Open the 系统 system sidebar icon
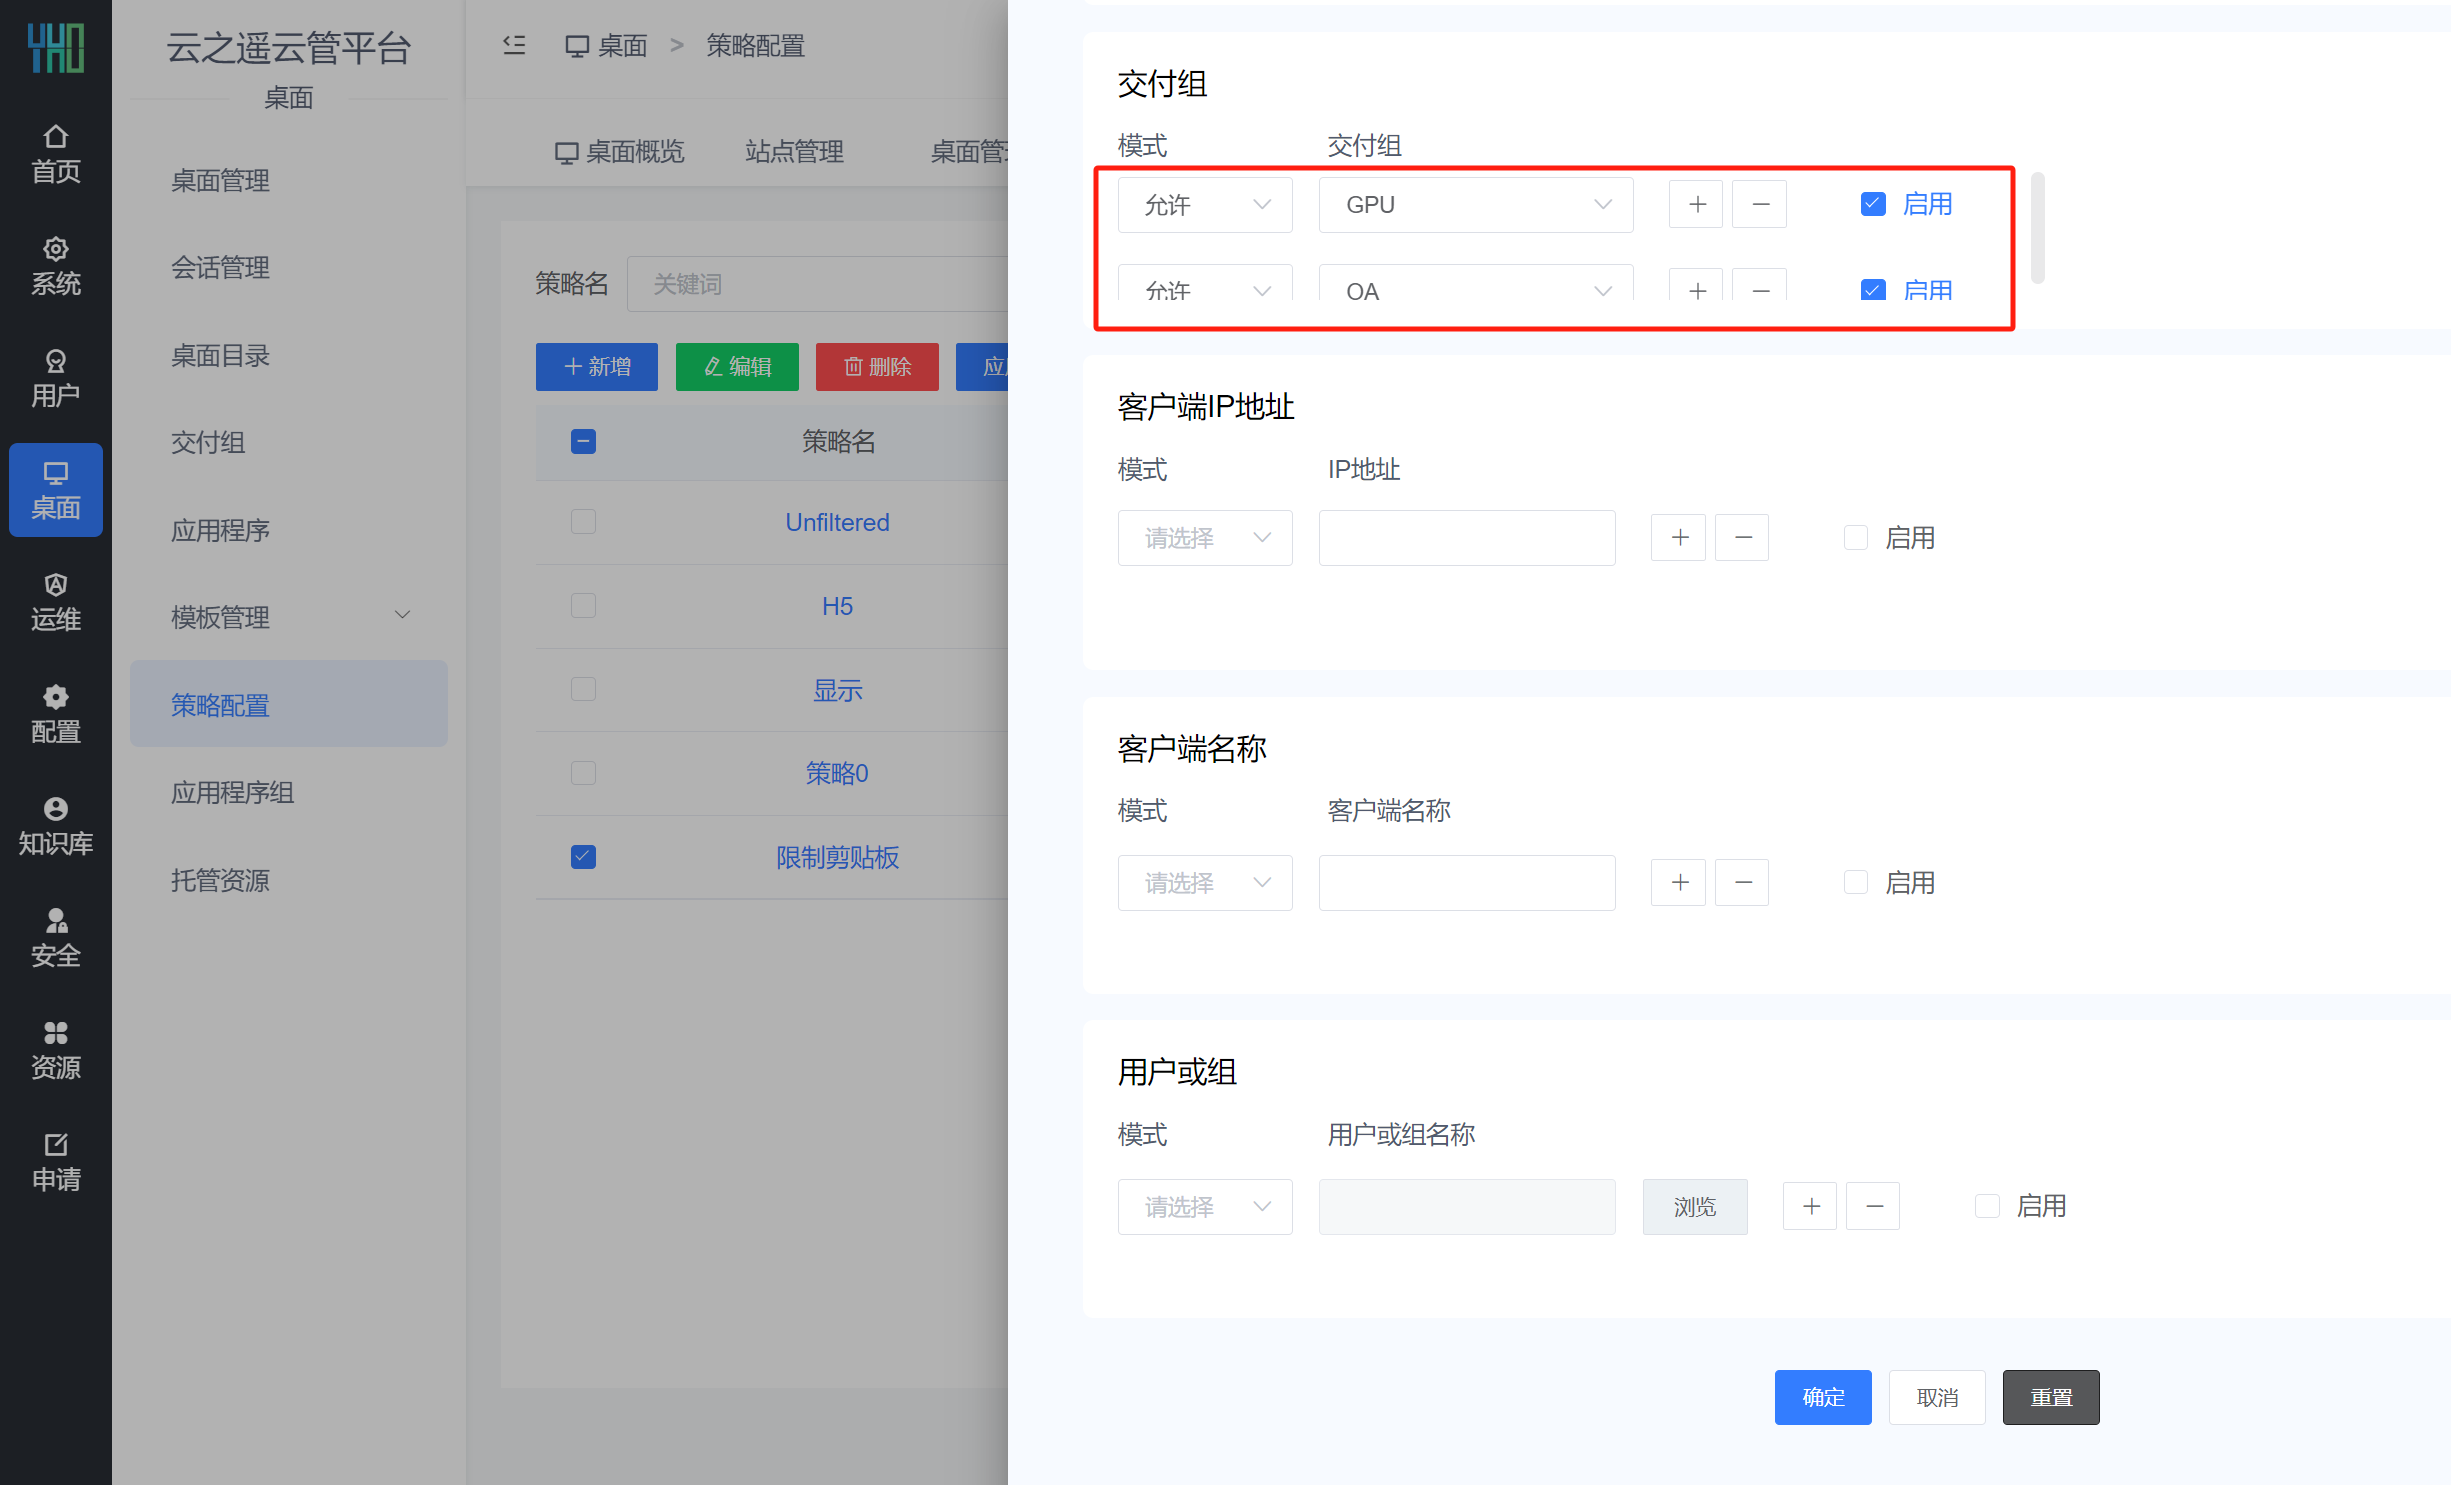This screenshot has height=1485, width=2451. point(56,266)
